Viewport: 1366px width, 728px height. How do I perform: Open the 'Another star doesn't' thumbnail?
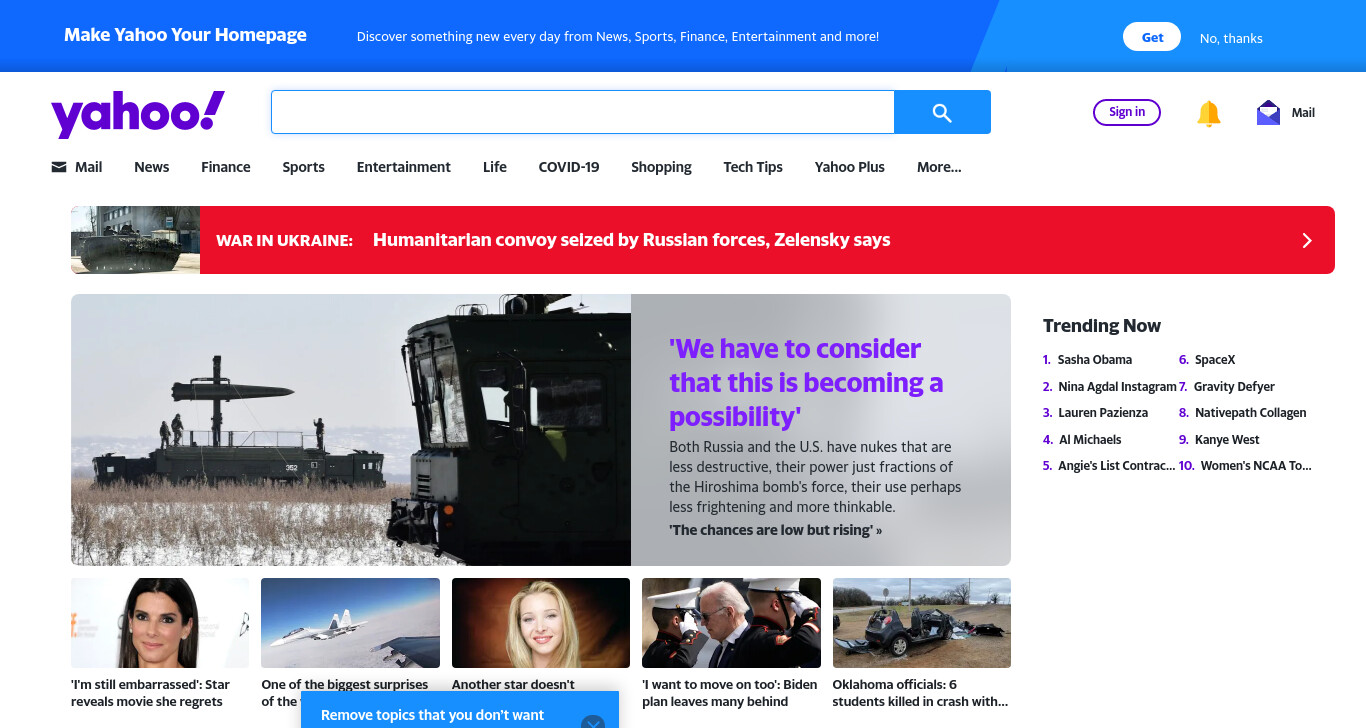pos(541,623)
